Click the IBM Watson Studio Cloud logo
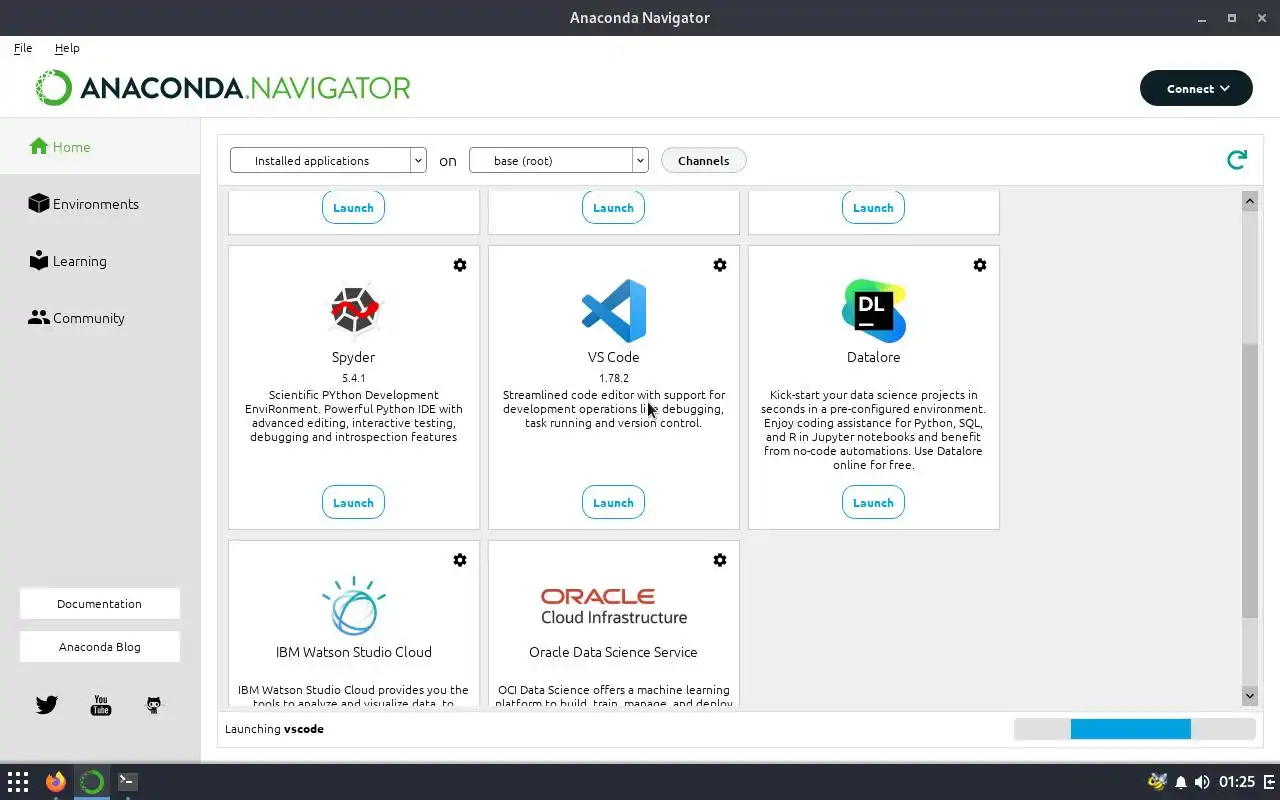The width and height of the screenshot is (1280, 800). tap(354, 606)
